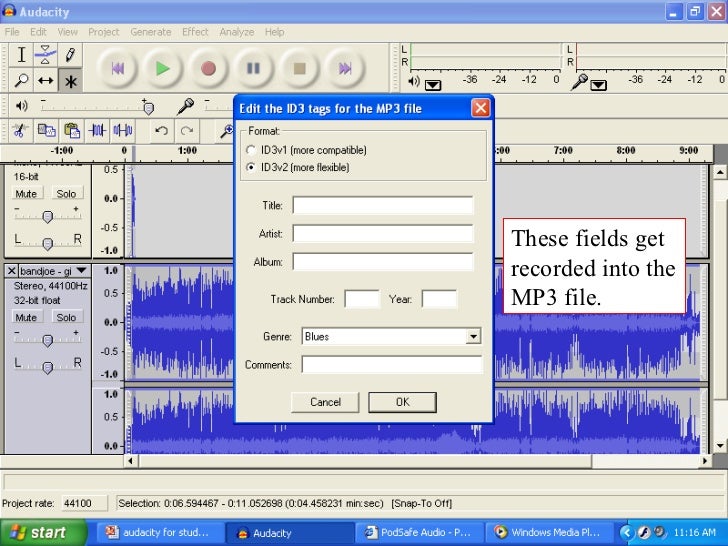Click the Stop button

(299, 69)
